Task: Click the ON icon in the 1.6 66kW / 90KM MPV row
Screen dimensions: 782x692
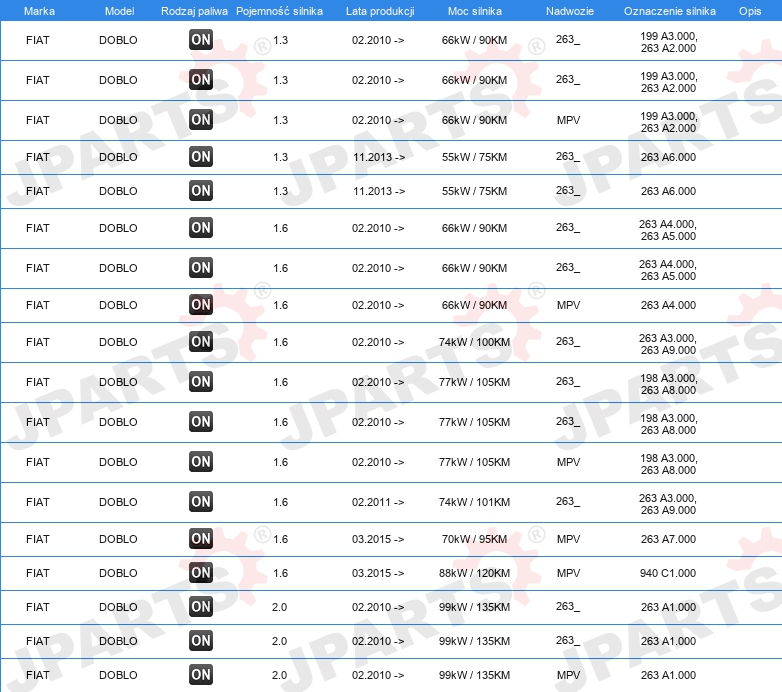Action: coord(201,305)
